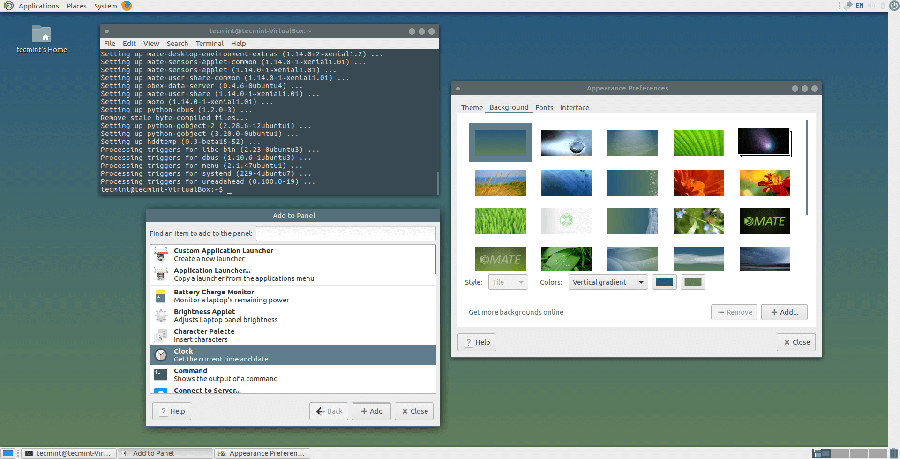
Task: Switch to the Fonts tab
Action: (544, 107)
